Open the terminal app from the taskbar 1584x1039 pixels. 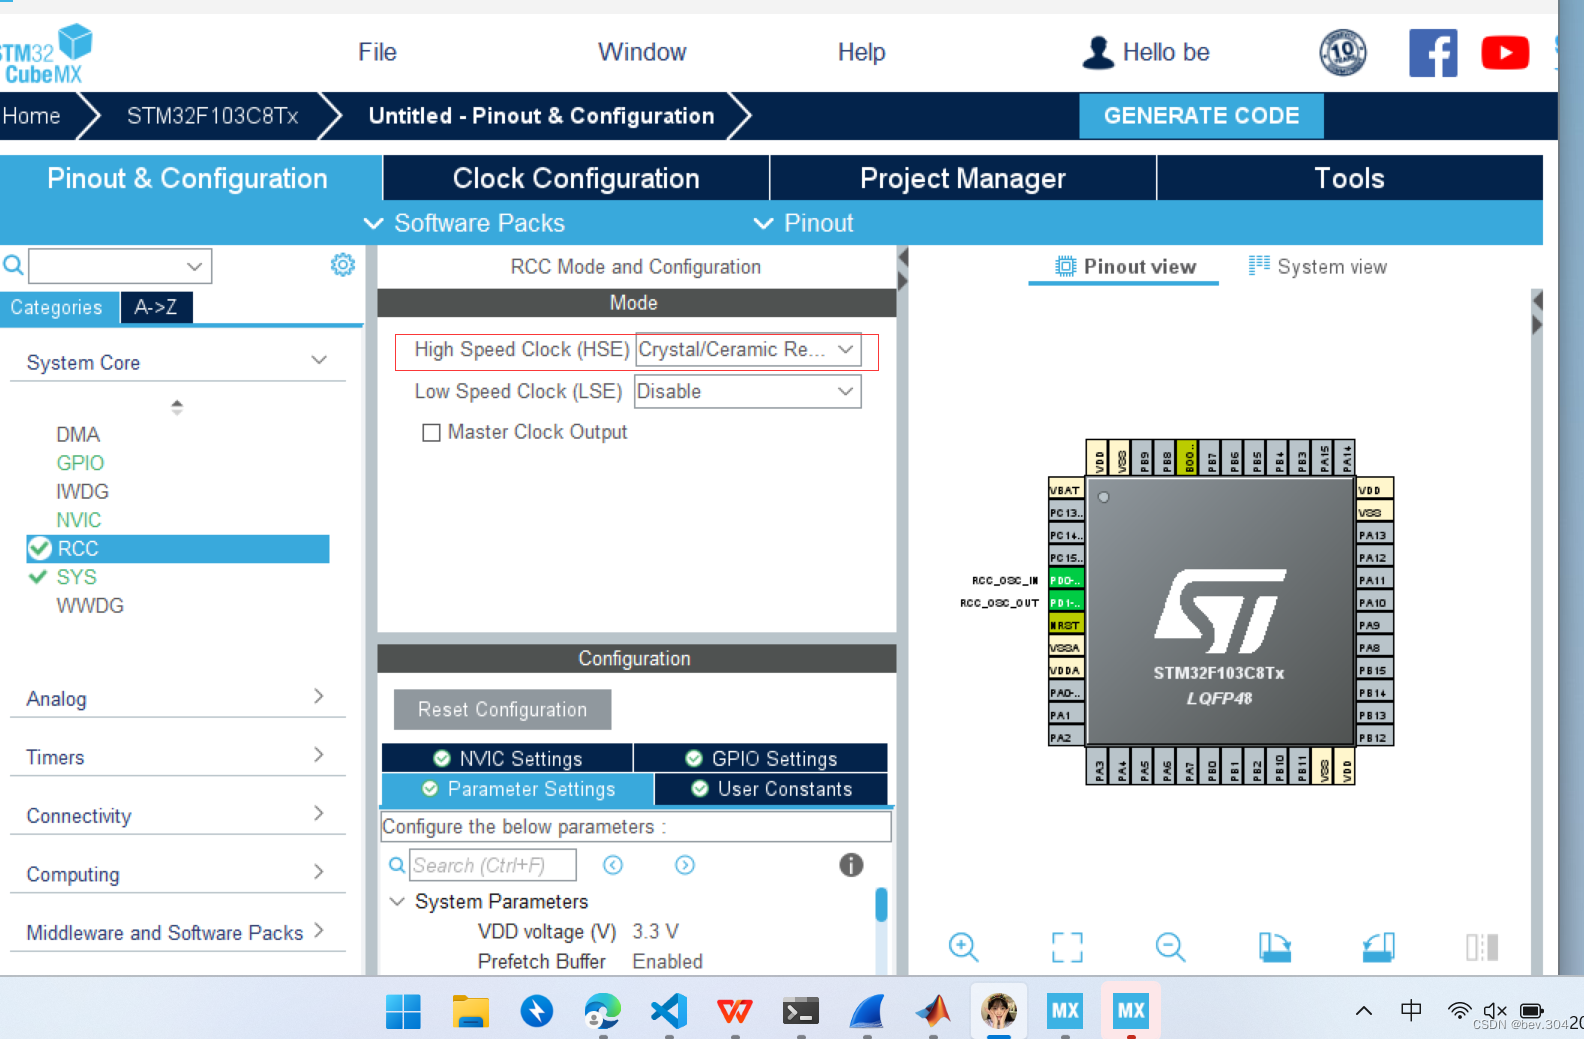pos(800,1011)
